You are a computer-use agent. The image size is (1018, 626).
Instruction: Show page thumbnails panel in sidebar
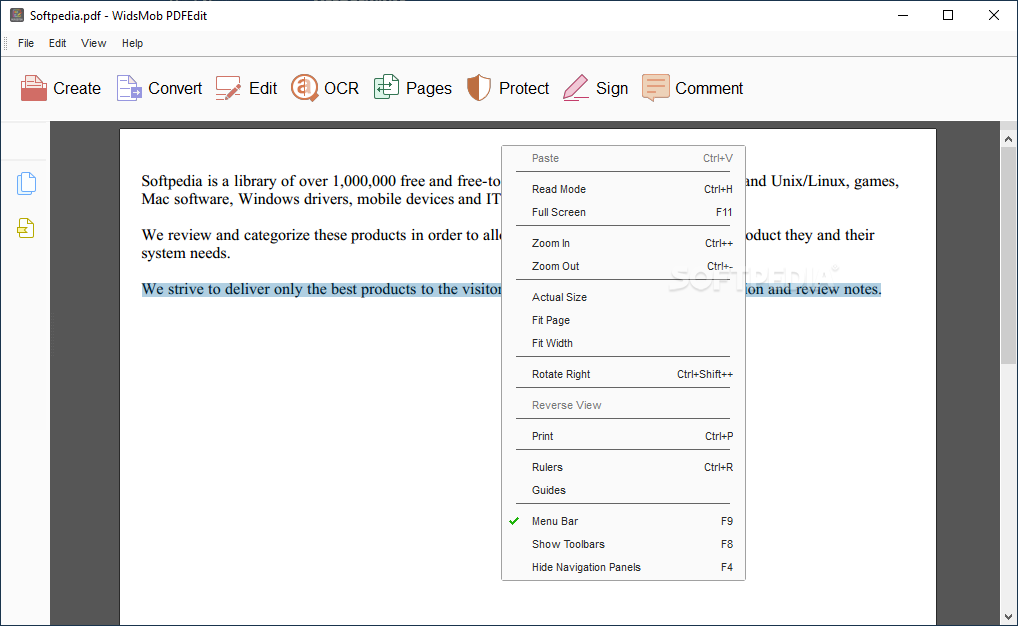pyautogui.click(x=26, y=184)
